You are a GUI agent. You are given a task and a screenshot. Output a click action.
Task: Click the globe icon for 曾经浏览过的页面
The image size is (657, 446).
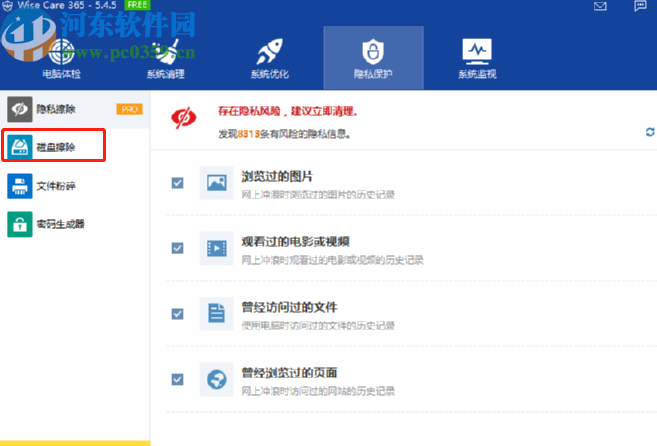point(217,379)
